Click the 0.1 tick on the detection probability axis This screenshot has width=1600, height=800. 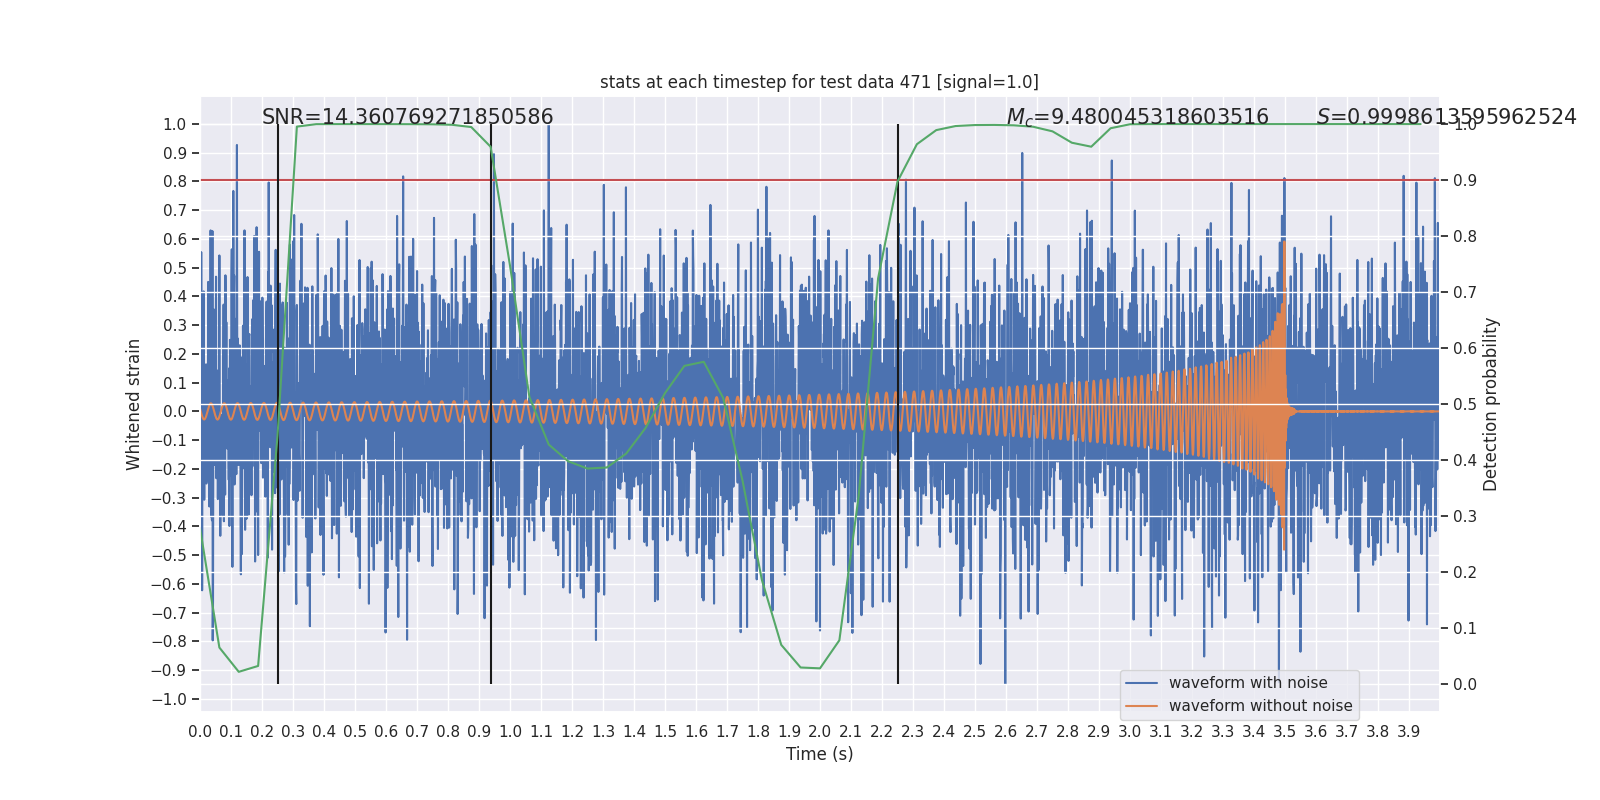(1465, 628)
